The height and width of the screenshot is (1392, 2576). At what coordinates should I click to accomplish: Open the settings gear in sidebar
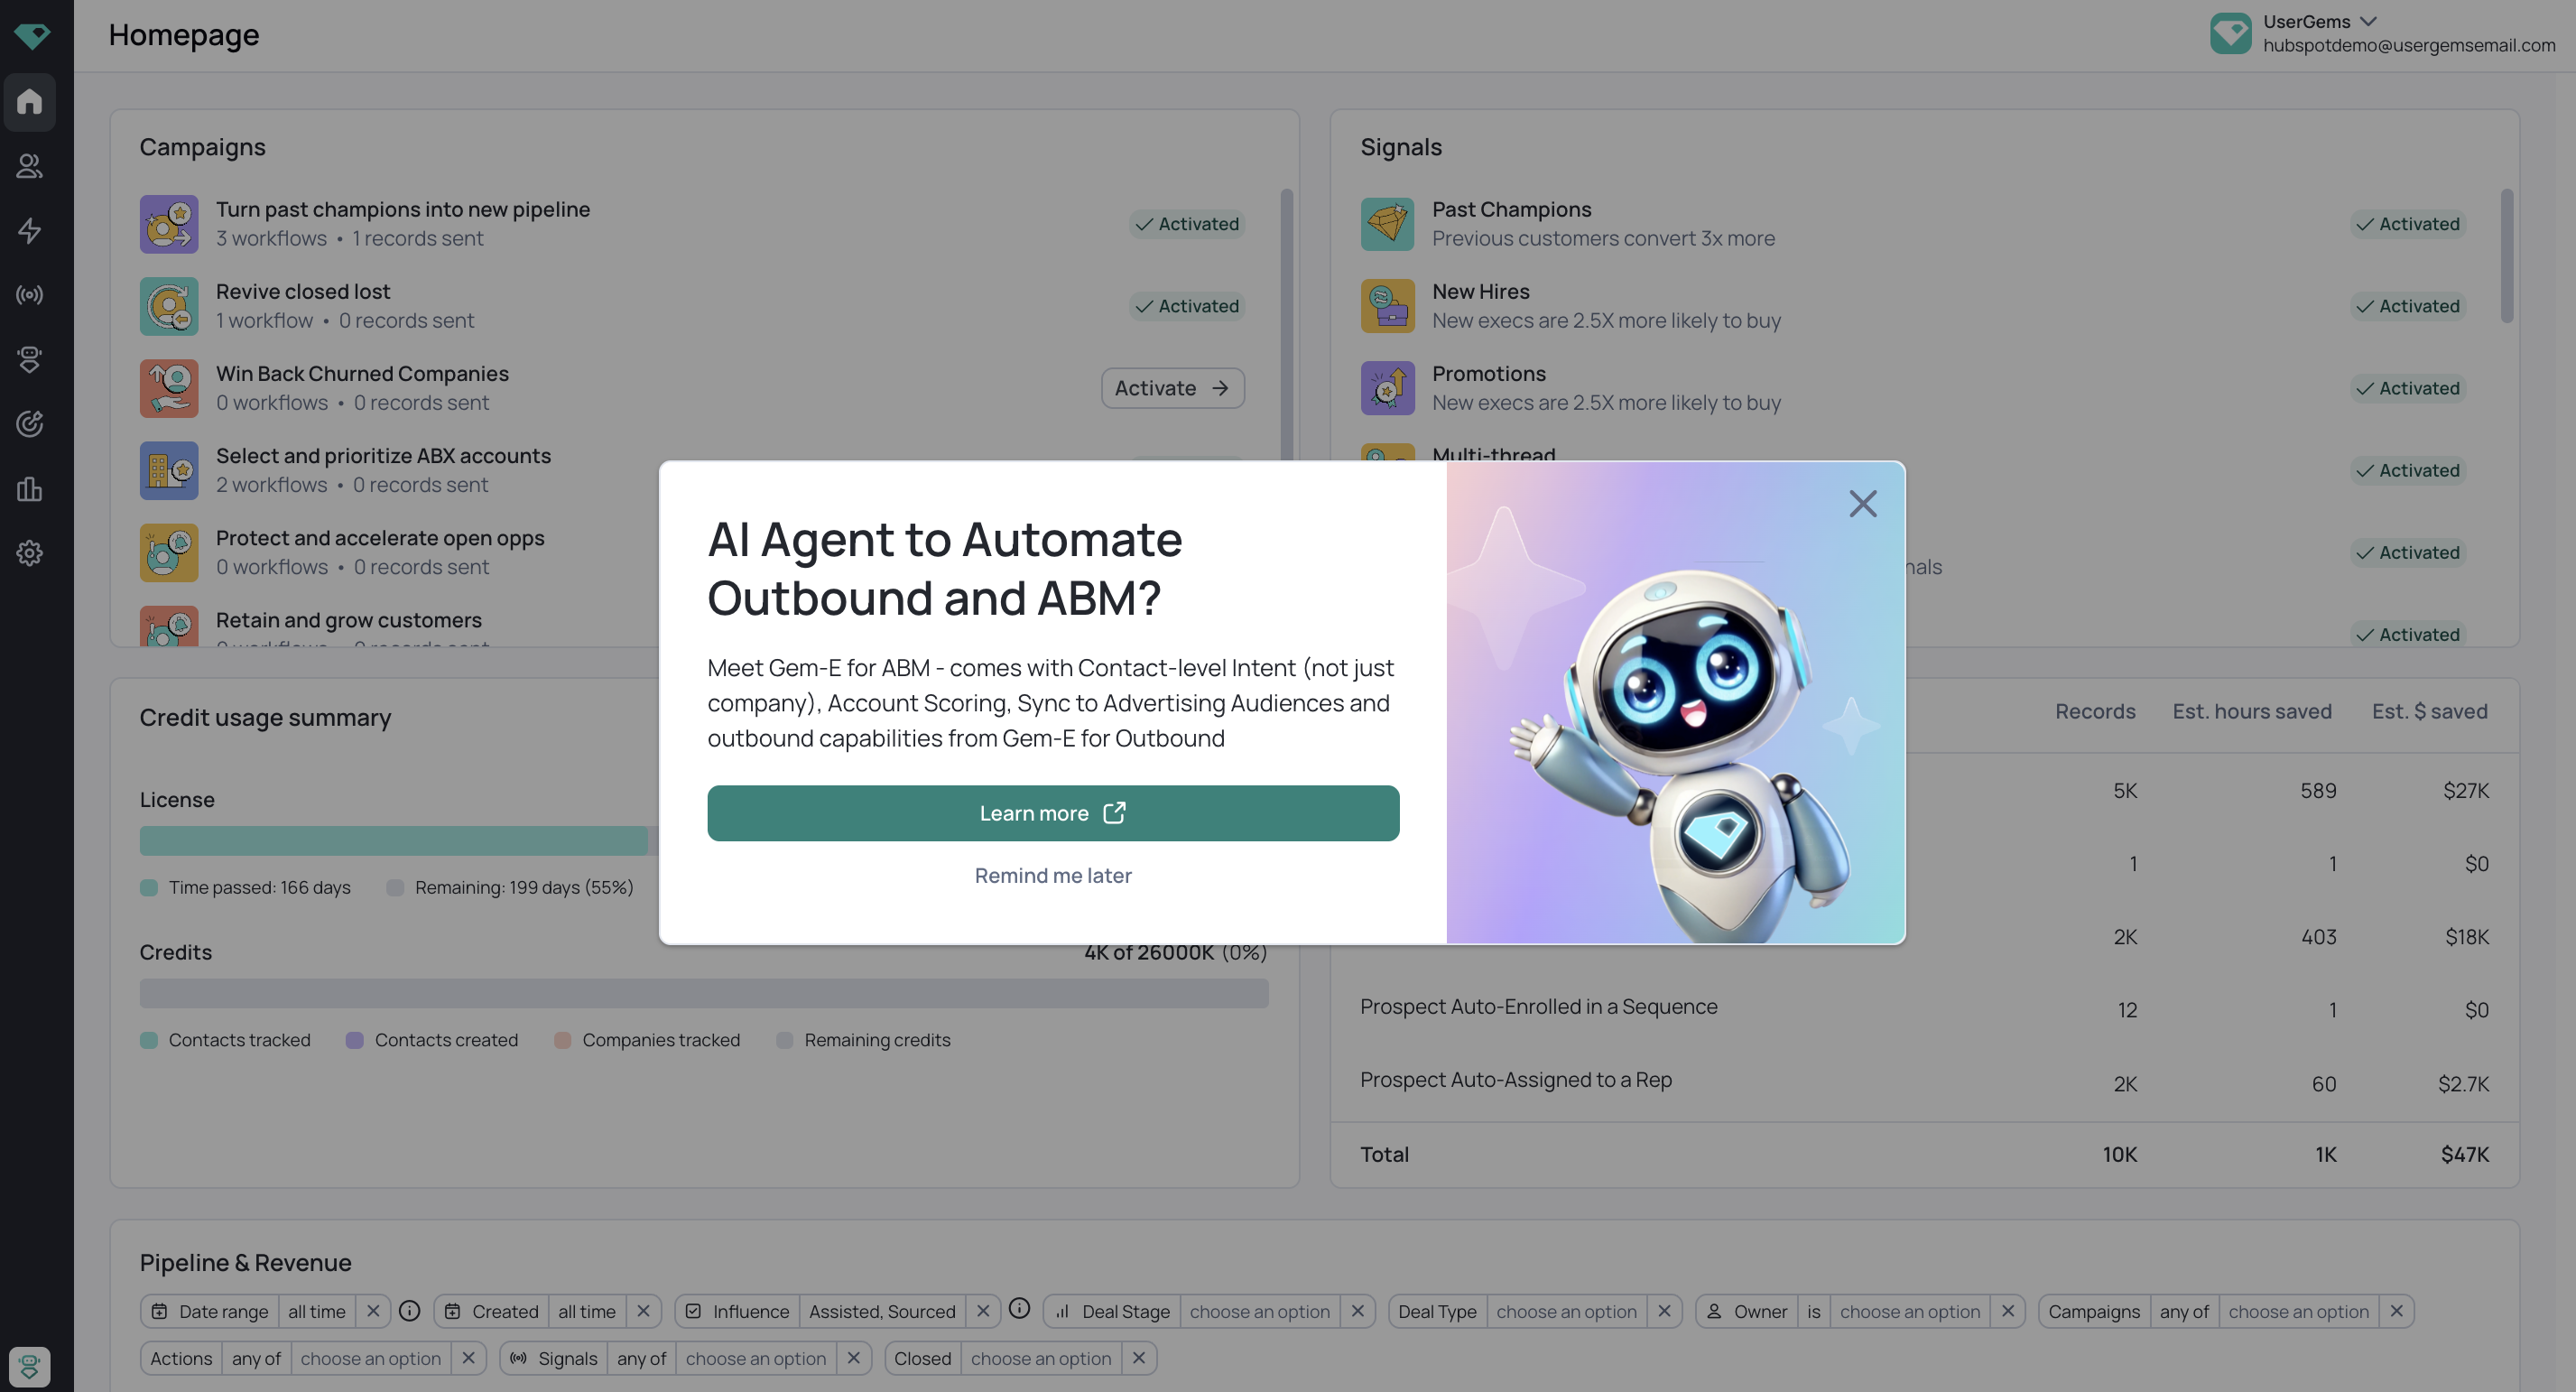point(30,553)
